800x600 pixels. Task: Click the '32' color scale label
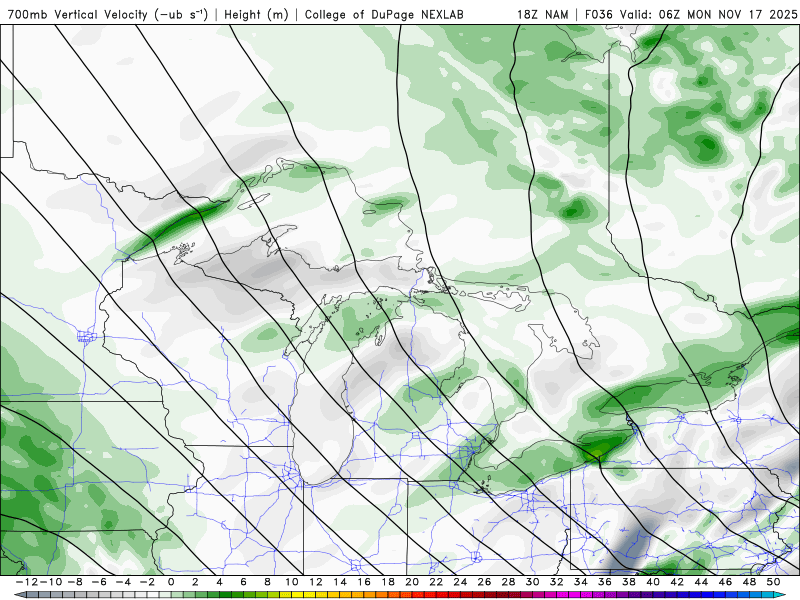tap(557, 582)
